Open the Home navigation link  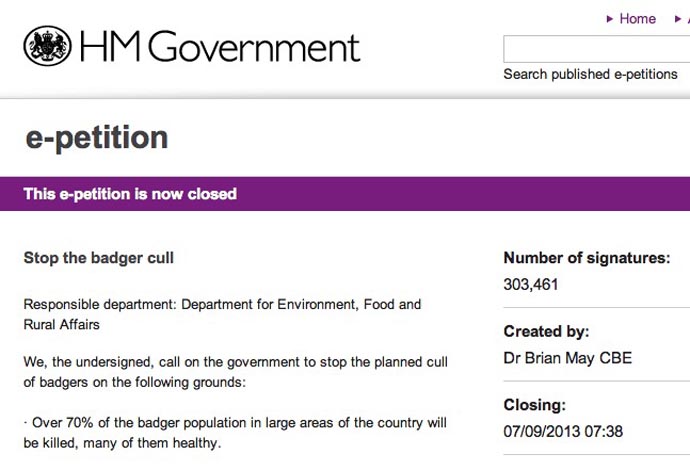point(637,19)
